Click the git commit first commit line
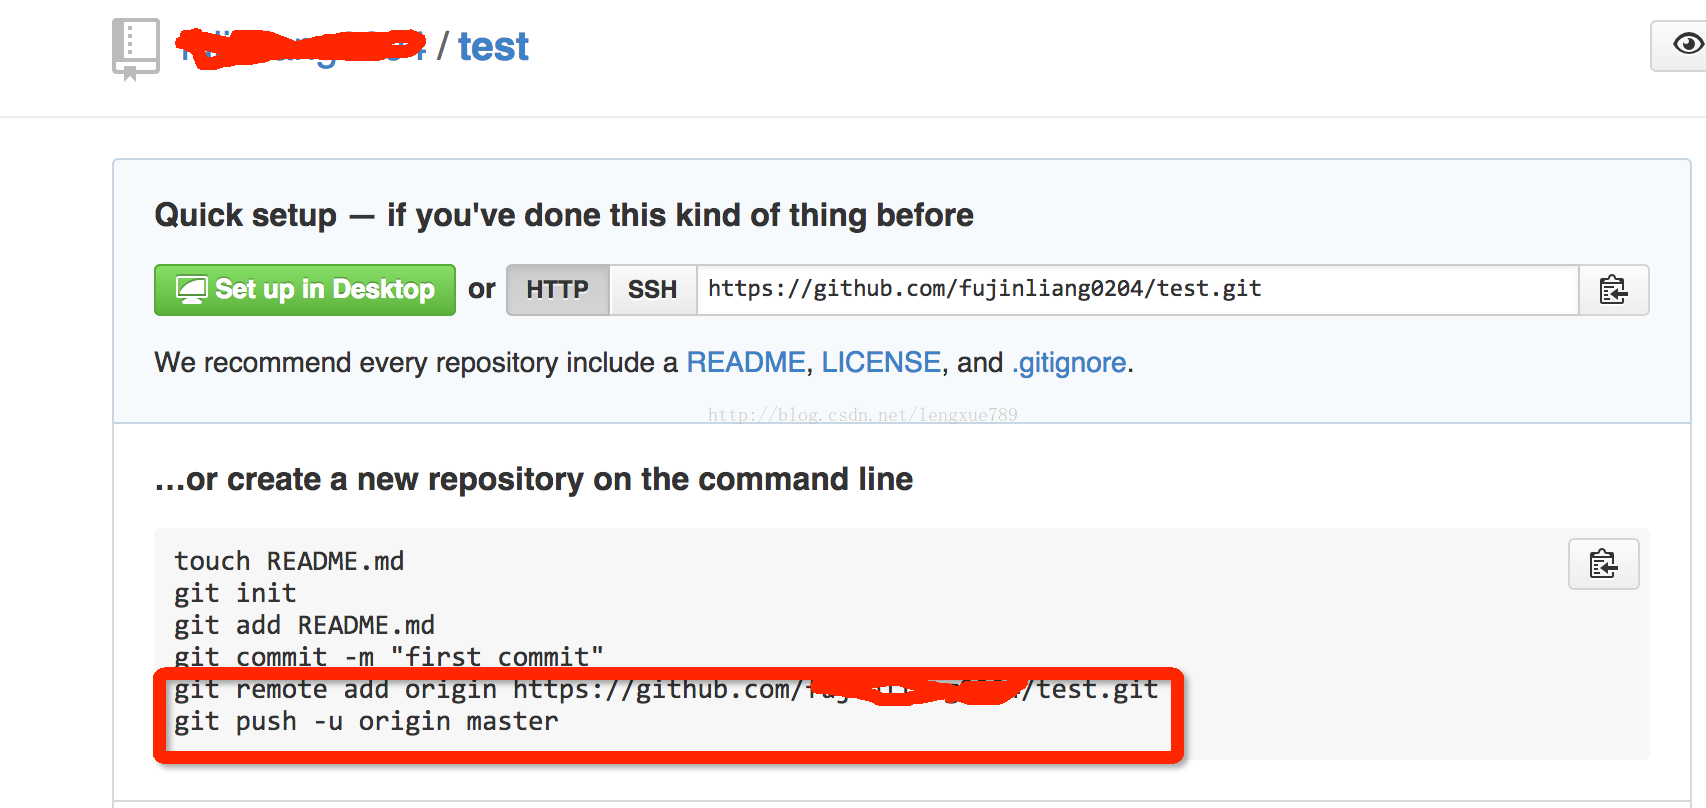 [x=389, y=657]
